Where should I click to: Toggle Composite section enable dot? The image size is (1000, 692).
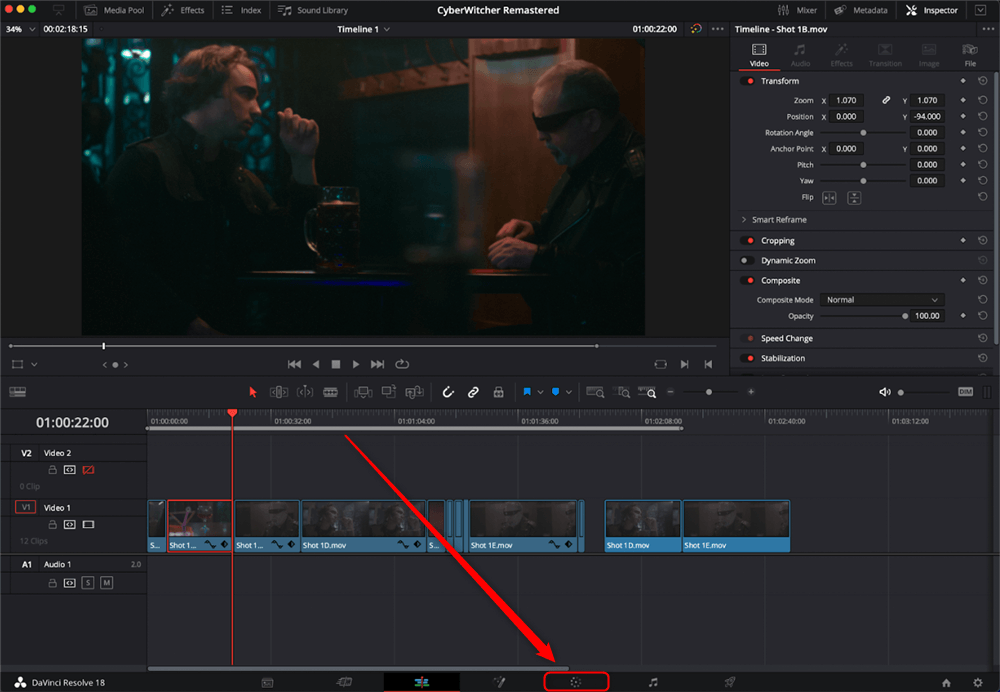(x=747, y=281)
